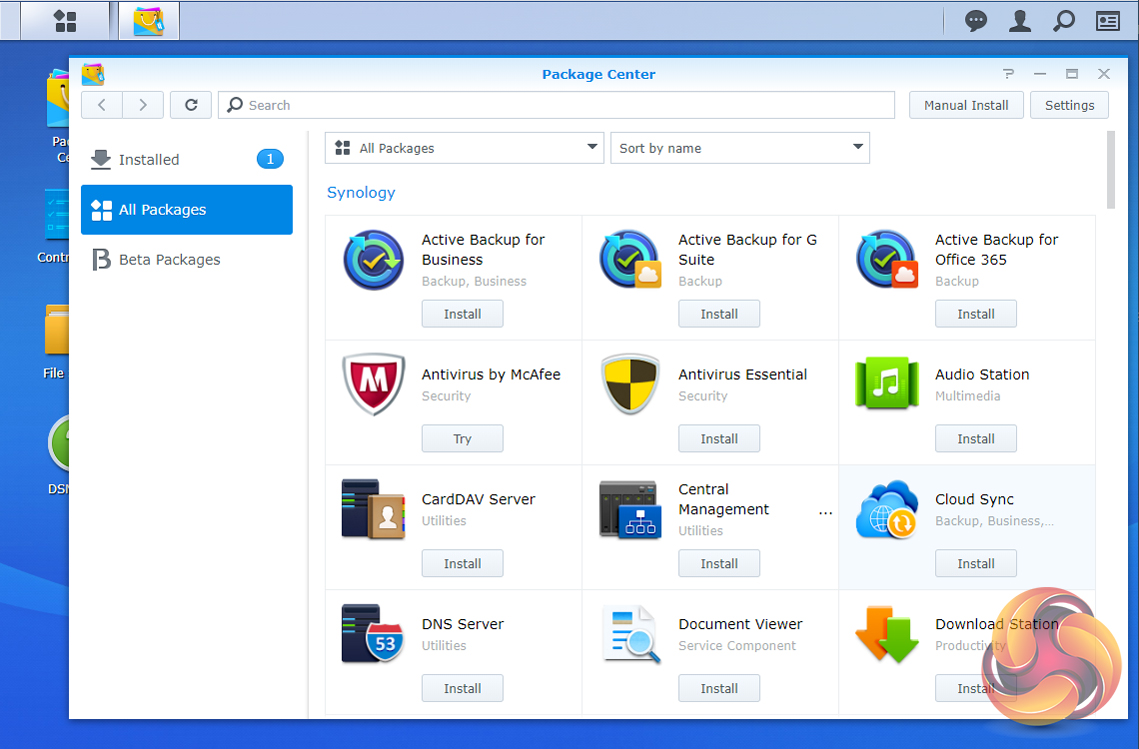Open Package Center Settings button

coord(1069,105)
